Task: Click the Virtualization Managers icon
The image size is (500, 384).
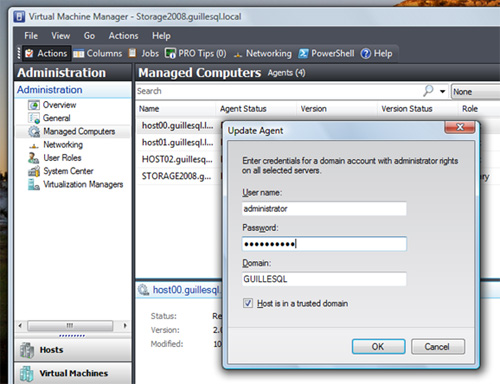Action: click(34, 185)
